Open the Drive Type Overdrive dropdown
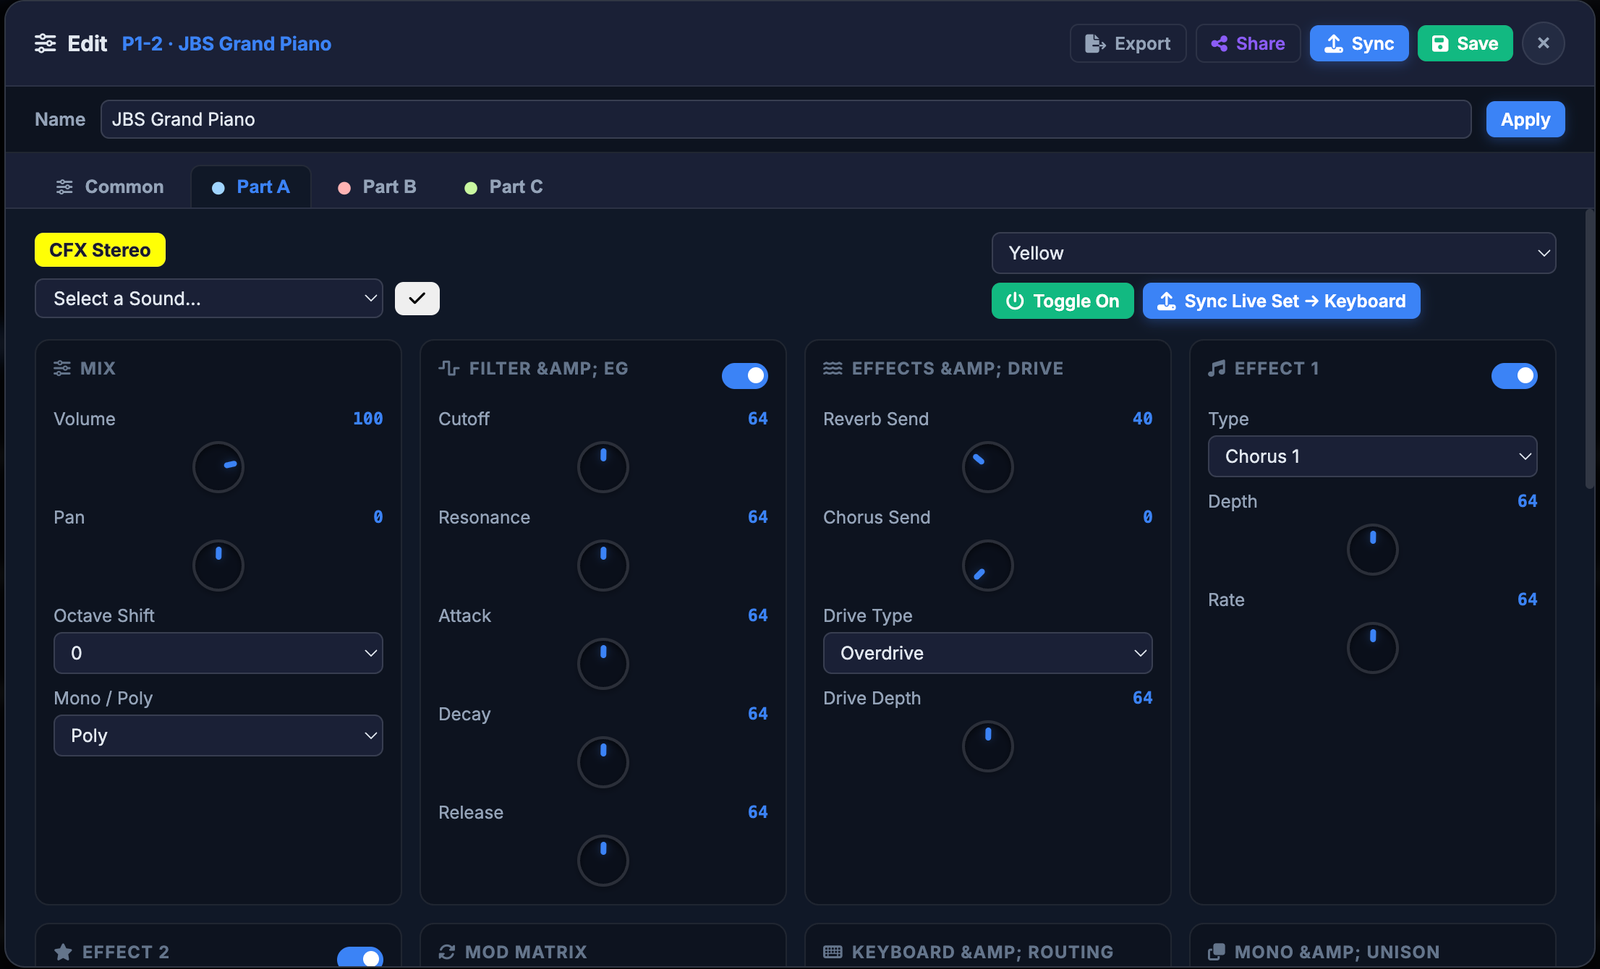1600x969 pixels. 988,653
